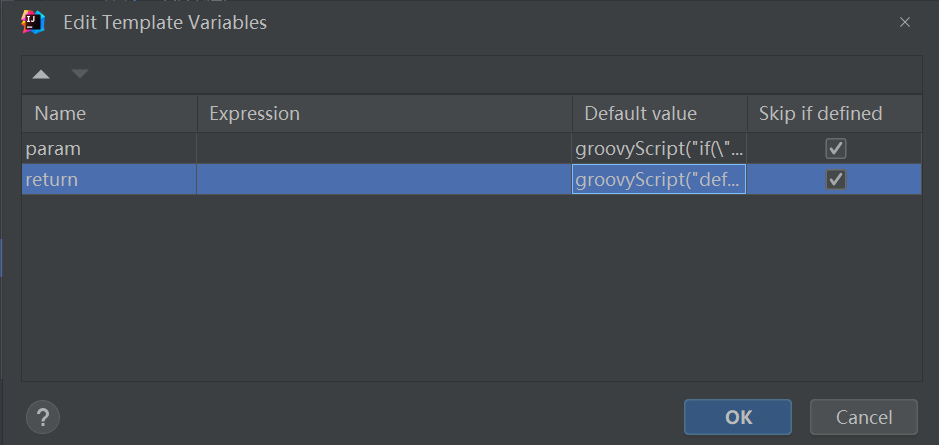Viewport: 939px width, 445px height.
Task: Click the param Default value groovyScript cell
Action: (x=659, y=148)
